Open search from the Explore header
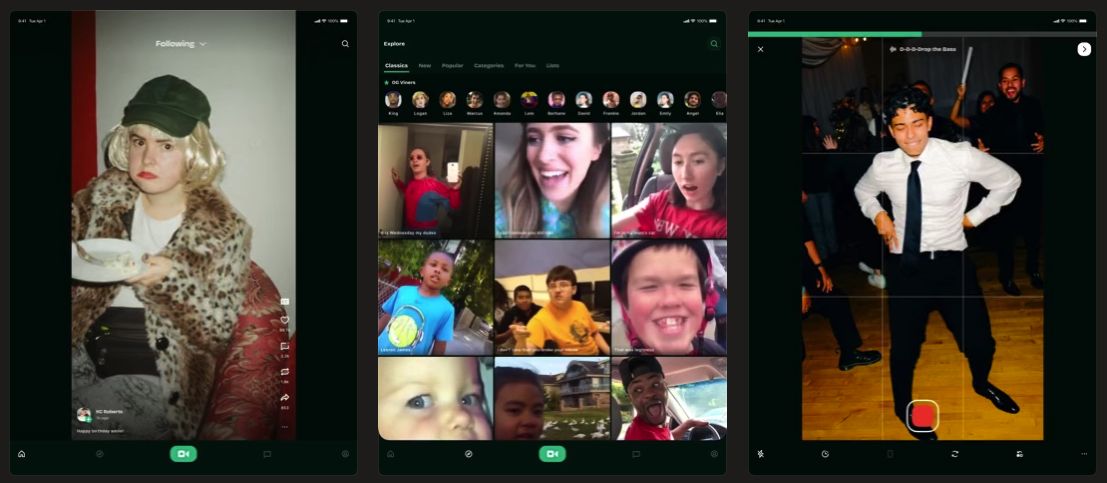Image resolution: width=1107 pixels, height=483 pixels. tap(714, 44)
